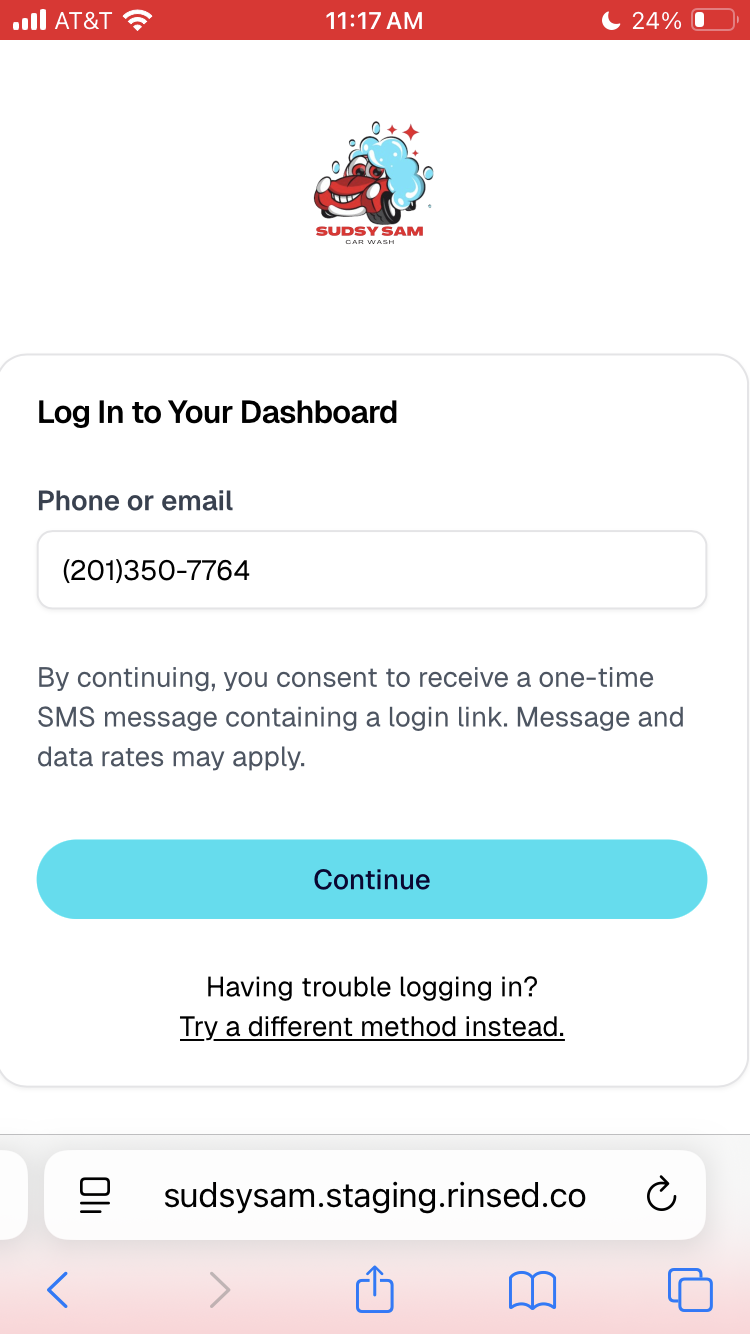Tap the 11:17 AM clock in status bar
750x1334 pixels.
[374, 20]
